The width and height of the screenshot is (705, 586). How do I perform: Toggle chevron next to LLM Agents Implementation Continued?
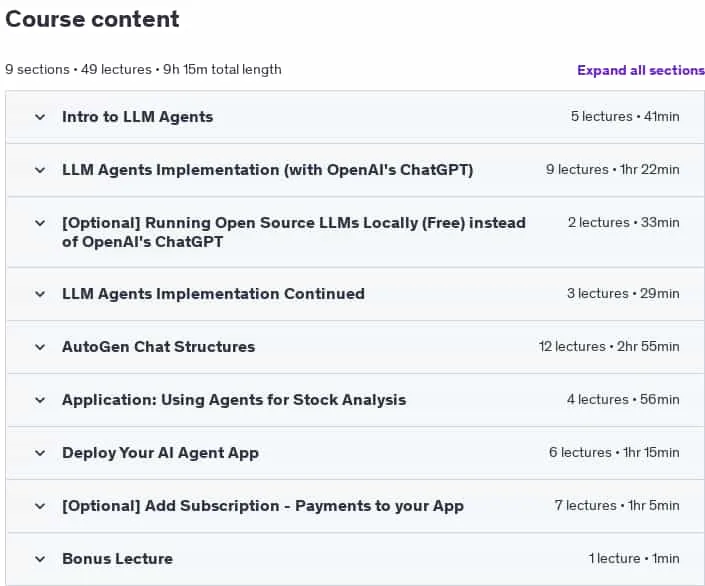(x=40, y=294)
